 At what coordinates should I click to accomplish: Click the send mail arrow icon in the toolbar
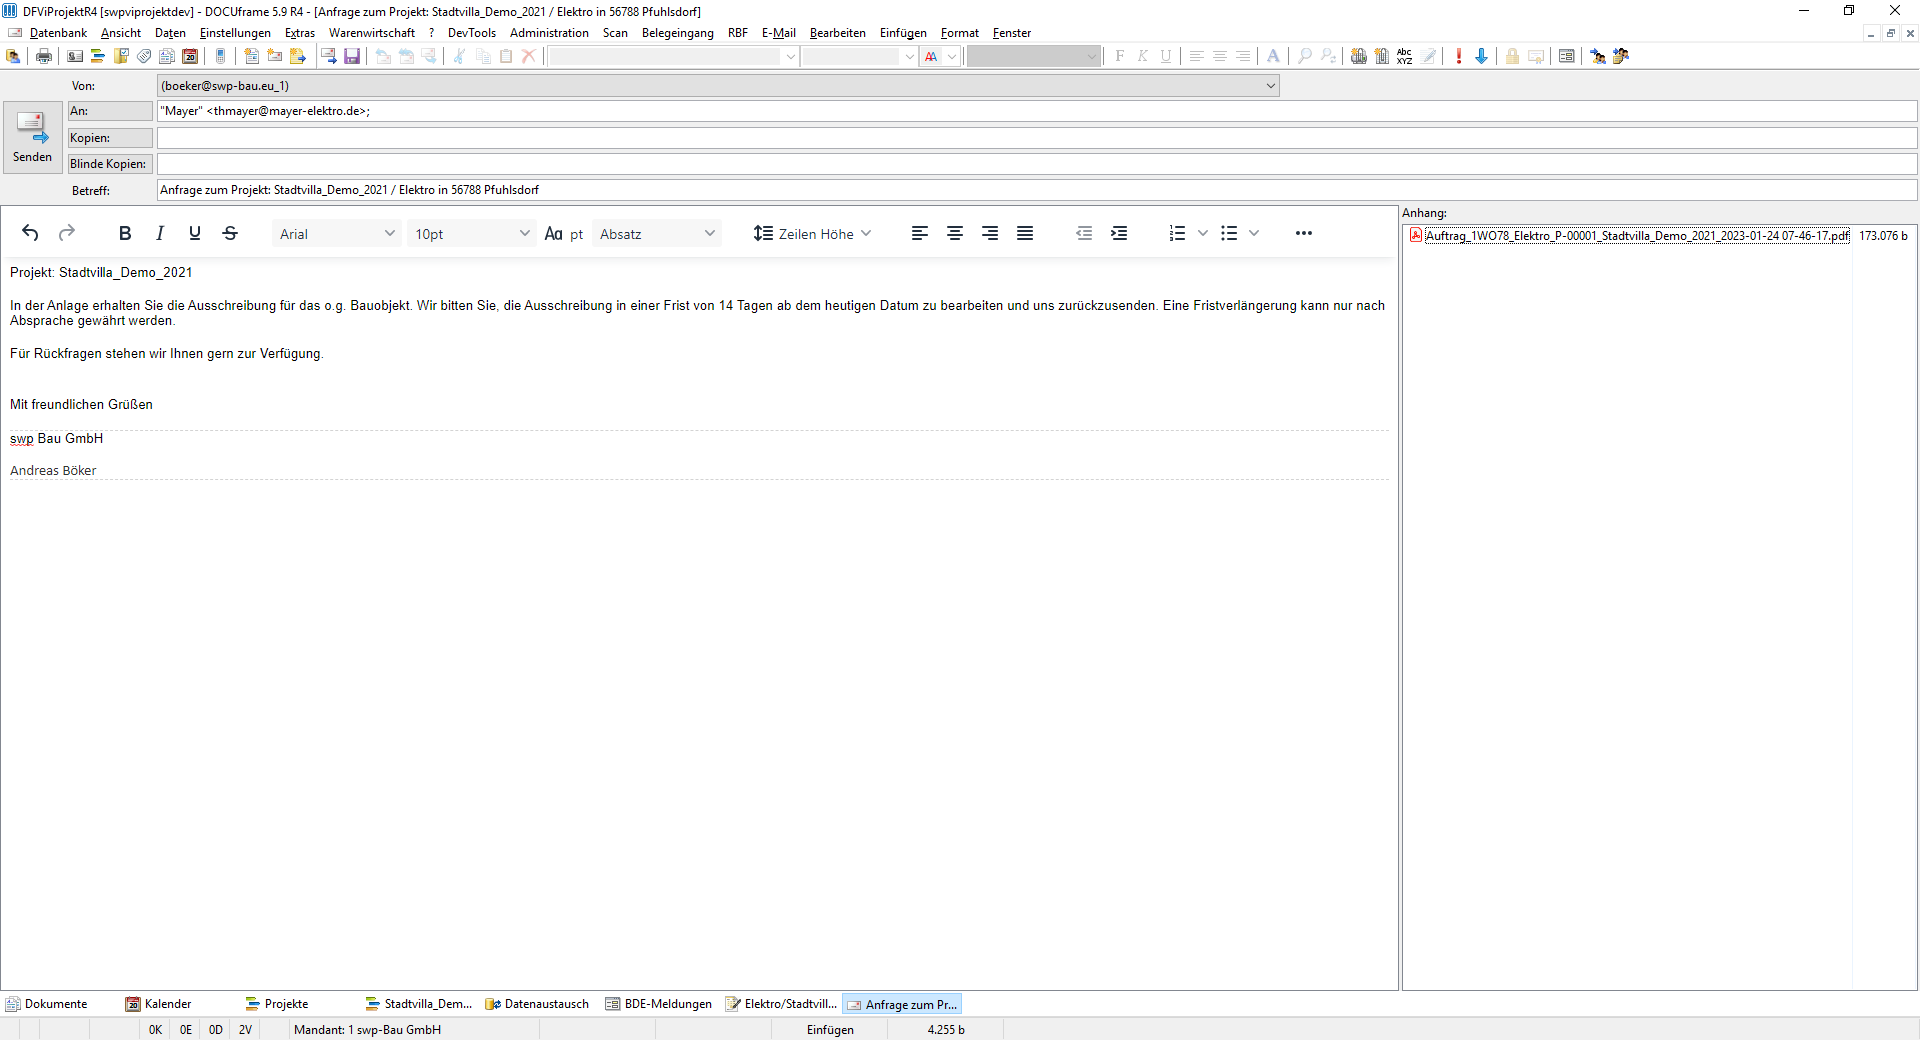[x=328, y=56]
